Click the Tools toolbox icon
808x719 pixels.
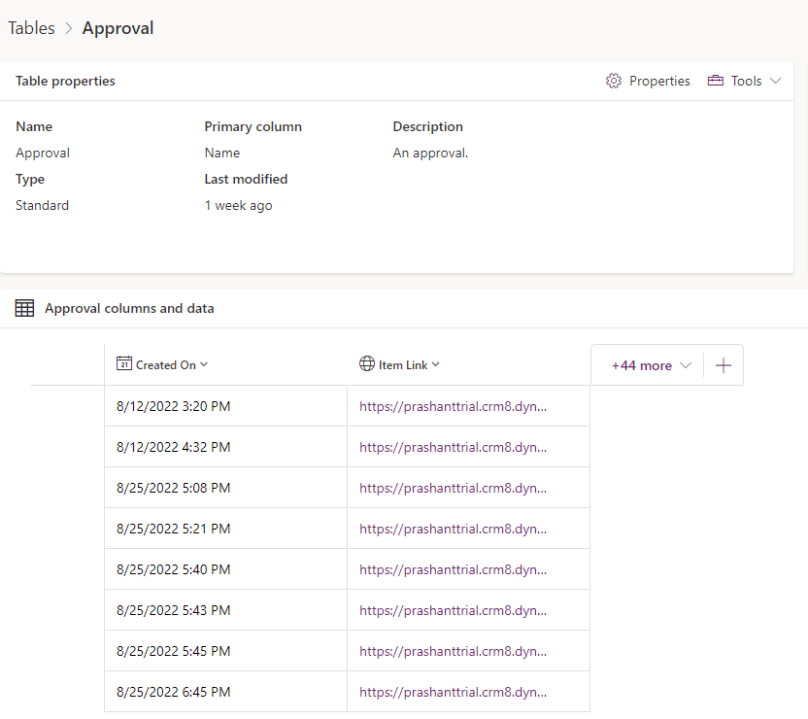715,81
